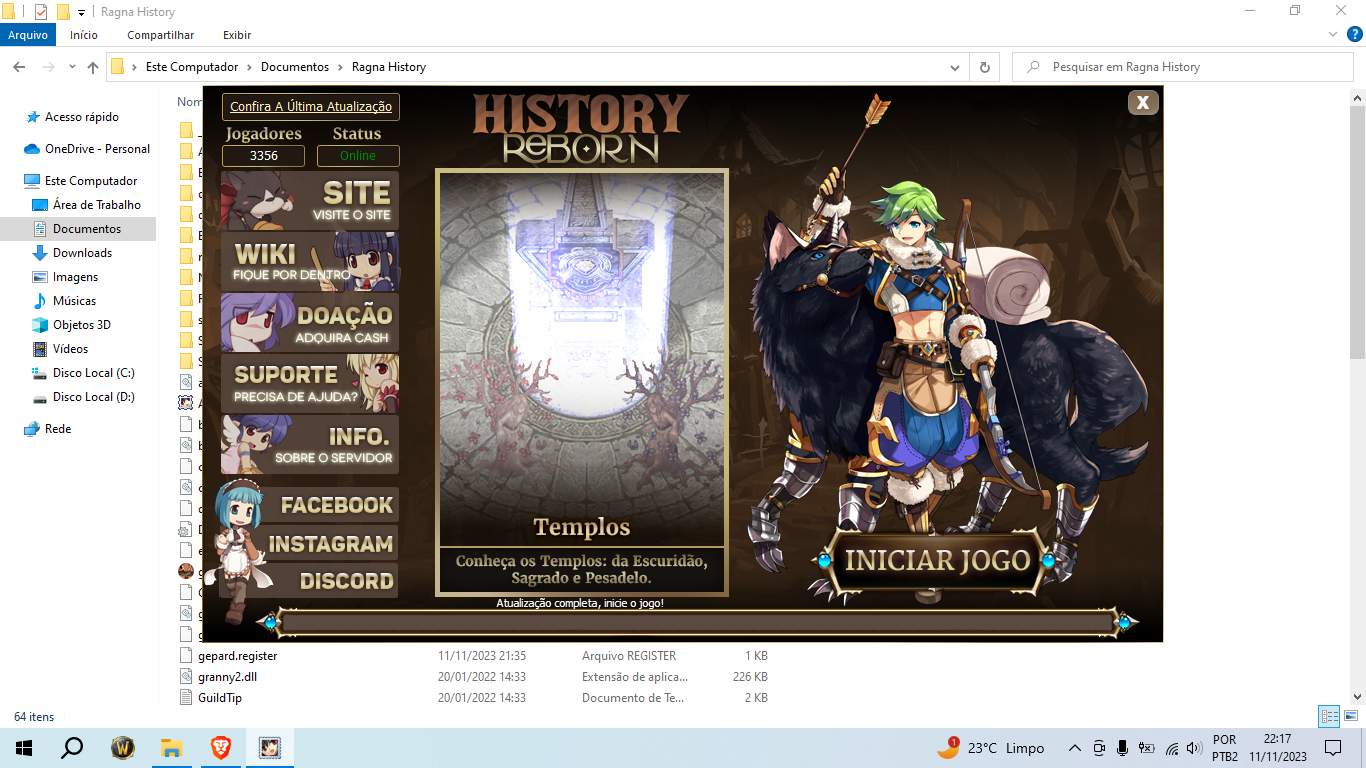
Task: Open Disco Local (D:) in navigation pane
Action: coord(94,397)
